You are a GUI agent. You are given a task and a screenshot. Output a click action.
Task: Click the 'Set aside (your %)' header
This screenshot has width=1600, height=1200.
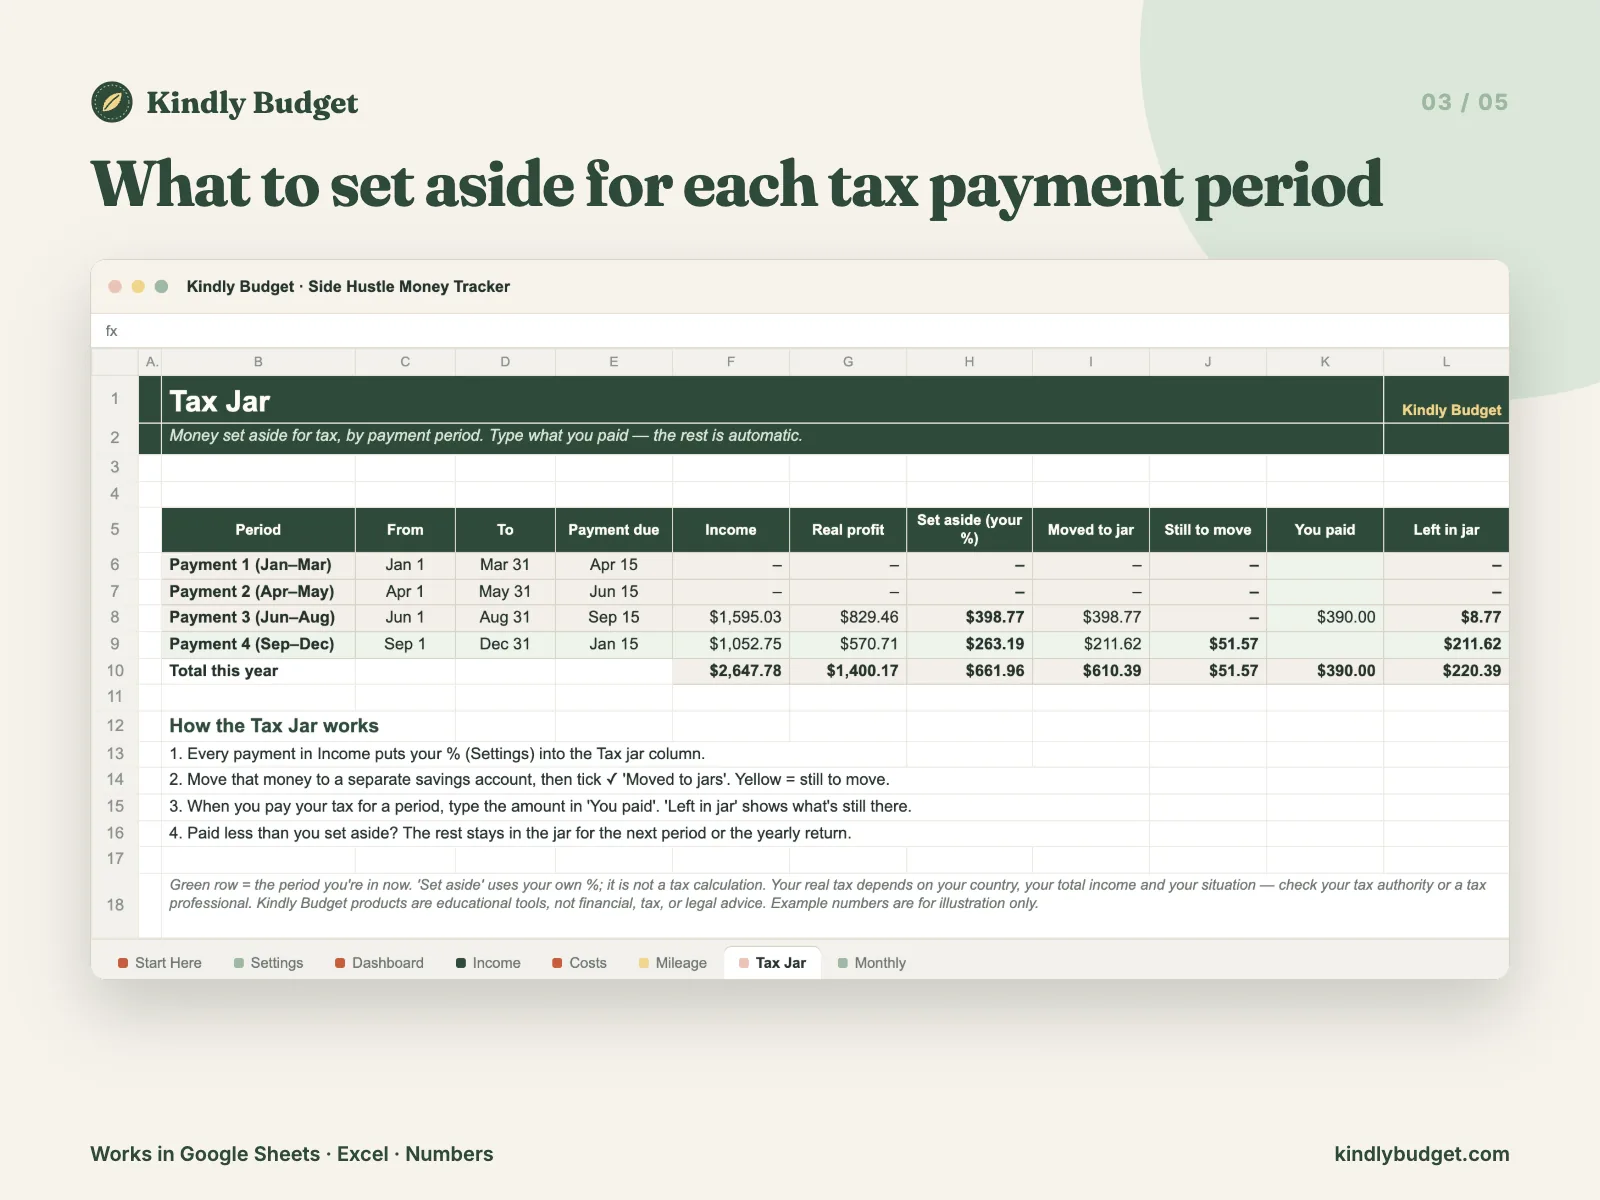click(x=969, y=530)
